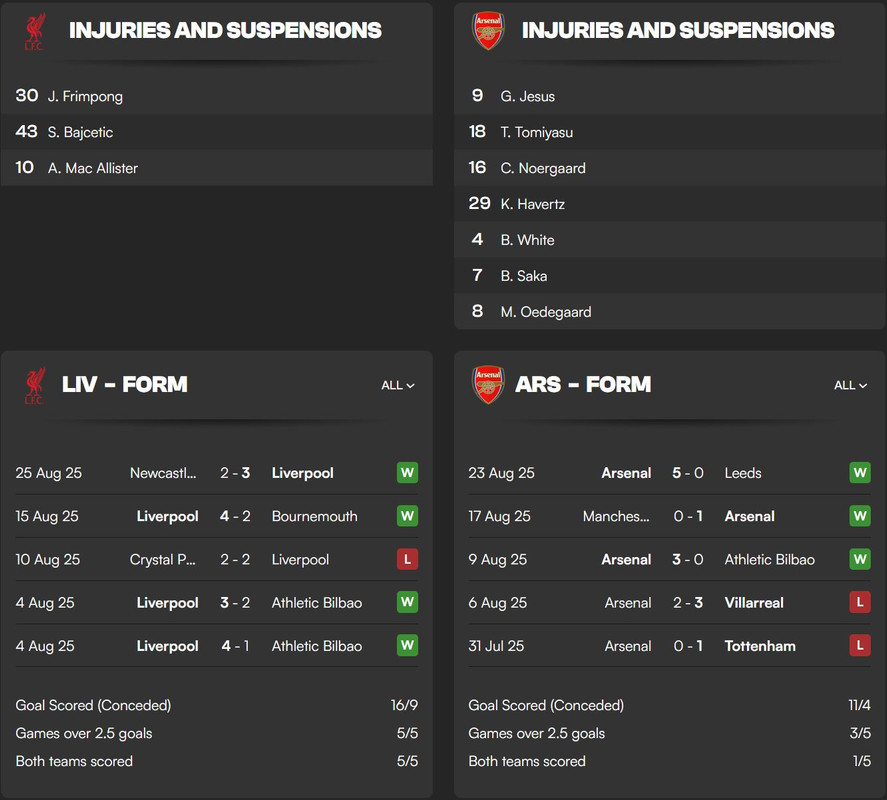Open B. Saka's injury entry
Screen dimensions: 887x800
[670, 276]
